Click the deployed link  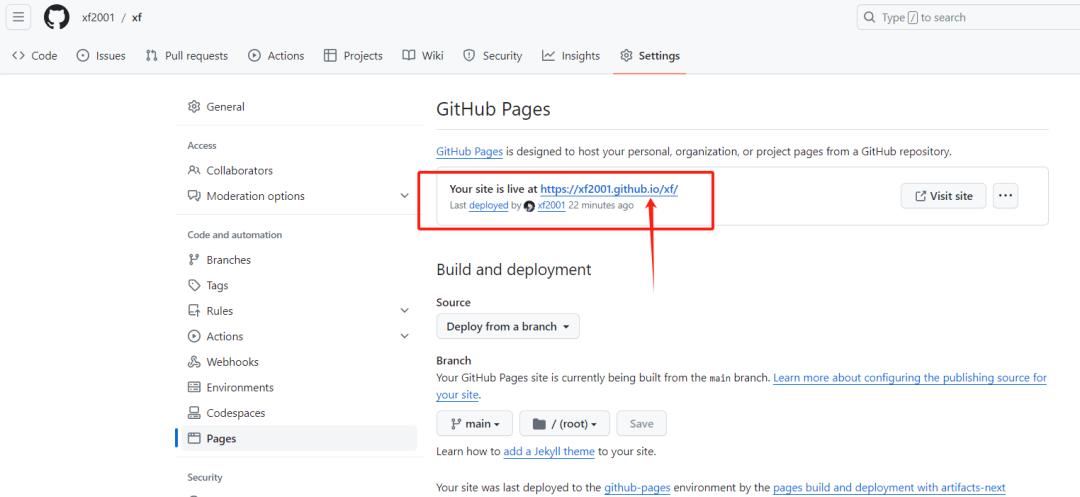[488, 206]
